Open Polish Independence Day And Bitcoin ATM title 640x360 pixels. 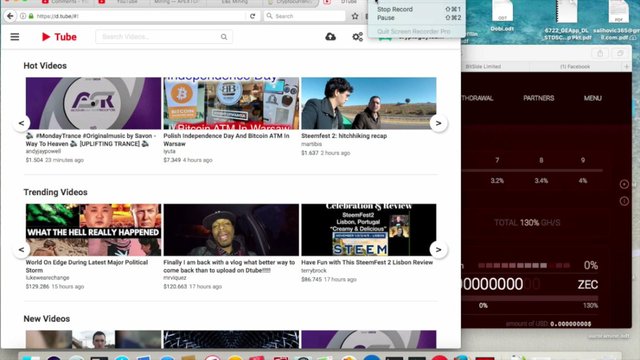pos(227,140)
